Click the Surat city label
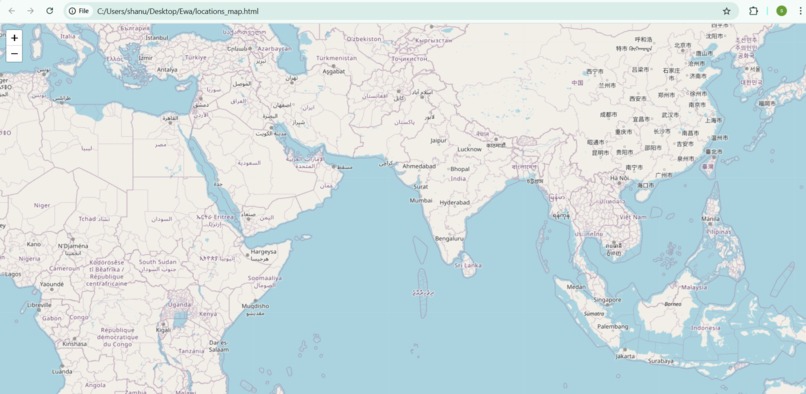806x394 pixels. (x=420, y=187)
